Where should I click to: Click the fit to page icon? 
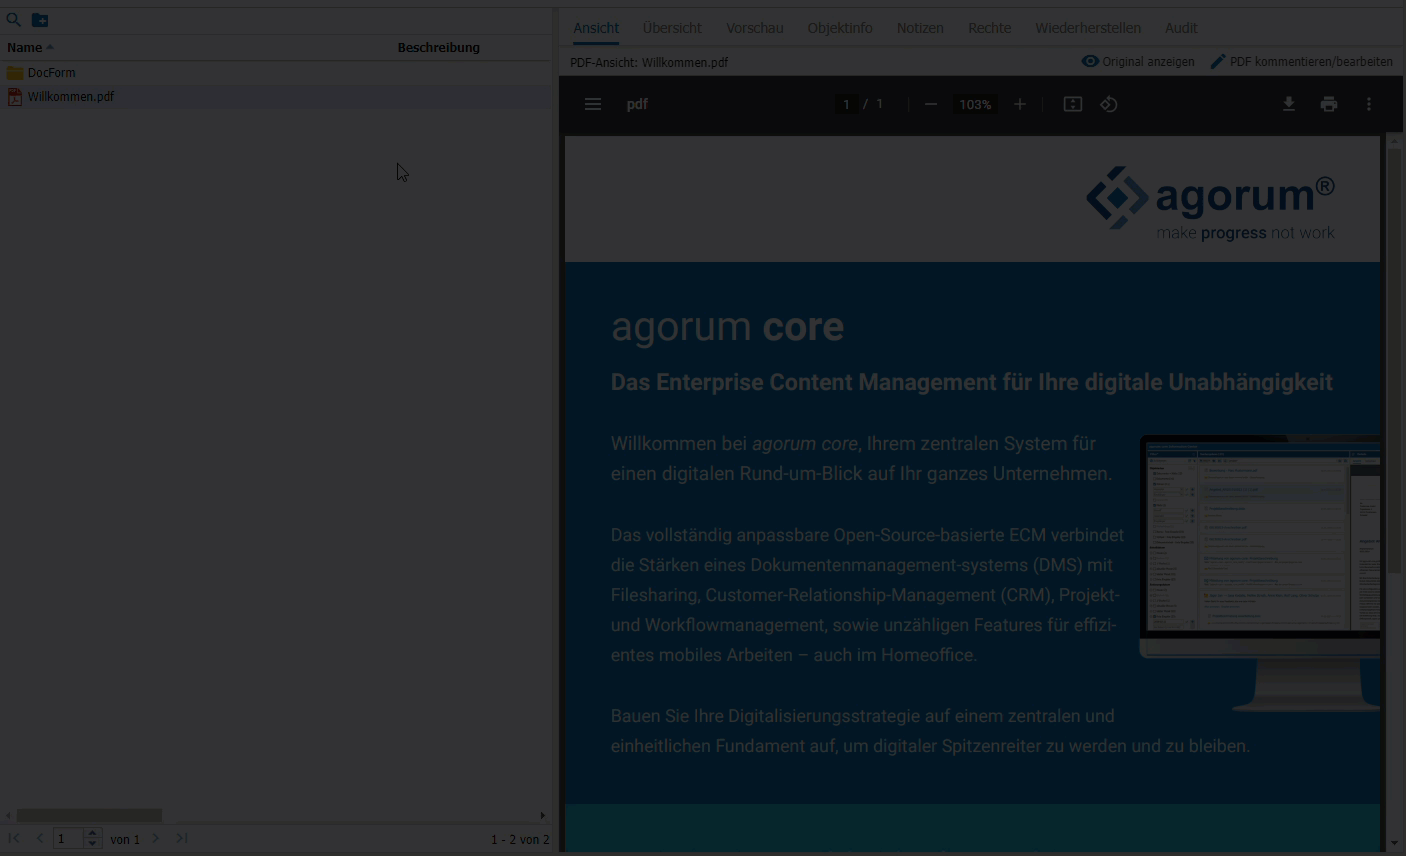point(1073,104)
